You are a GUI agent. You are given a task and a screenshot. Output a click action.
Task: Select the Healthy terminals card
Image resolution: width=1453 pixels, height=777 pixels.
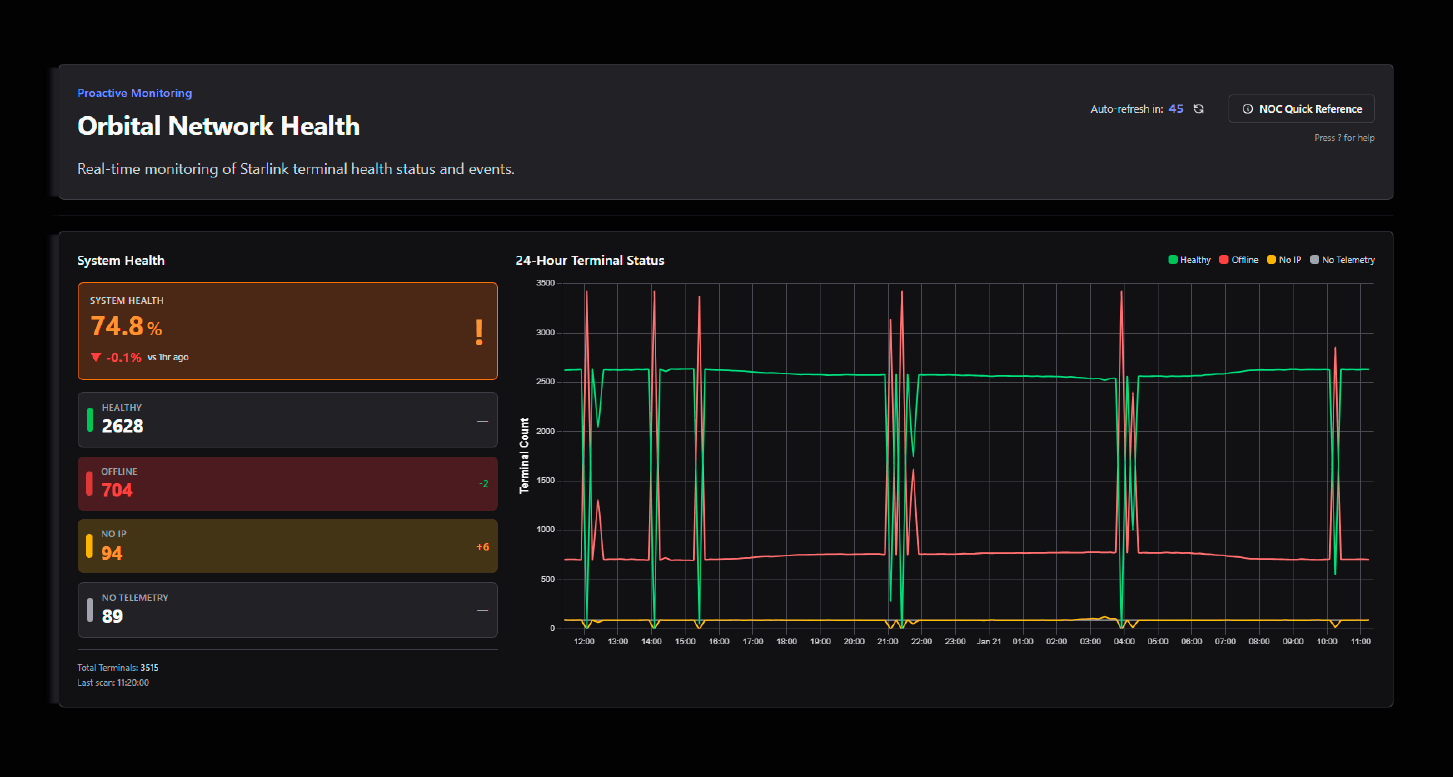click(287, 420)
